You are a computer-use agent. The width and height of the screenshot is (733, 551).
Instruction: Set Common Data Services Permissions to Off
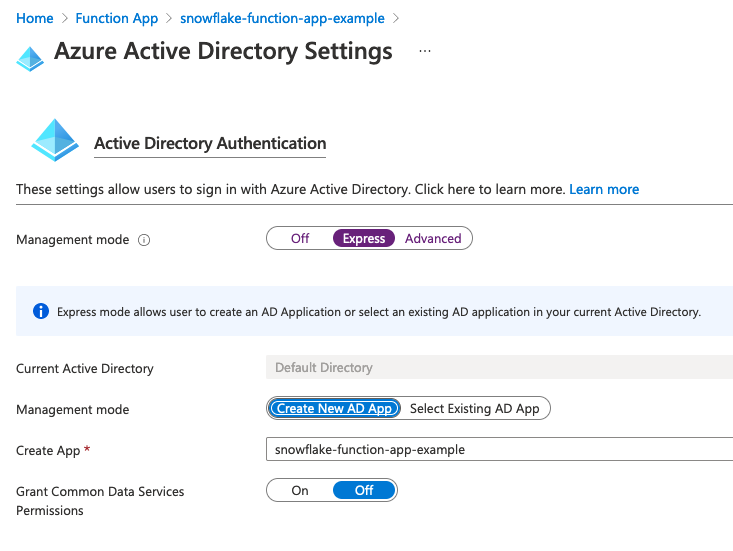[364, 490]
